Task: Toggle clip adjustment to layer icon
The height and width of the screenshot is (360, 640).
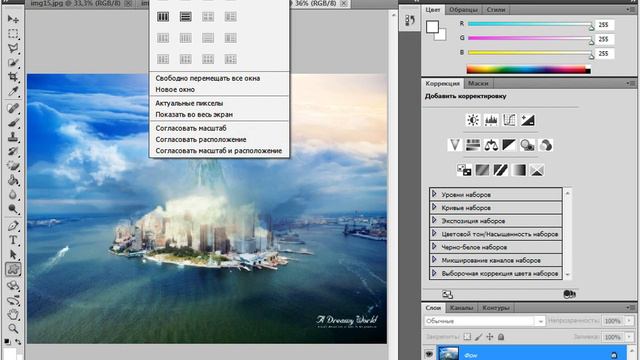Action: click(x=569, y=294)
